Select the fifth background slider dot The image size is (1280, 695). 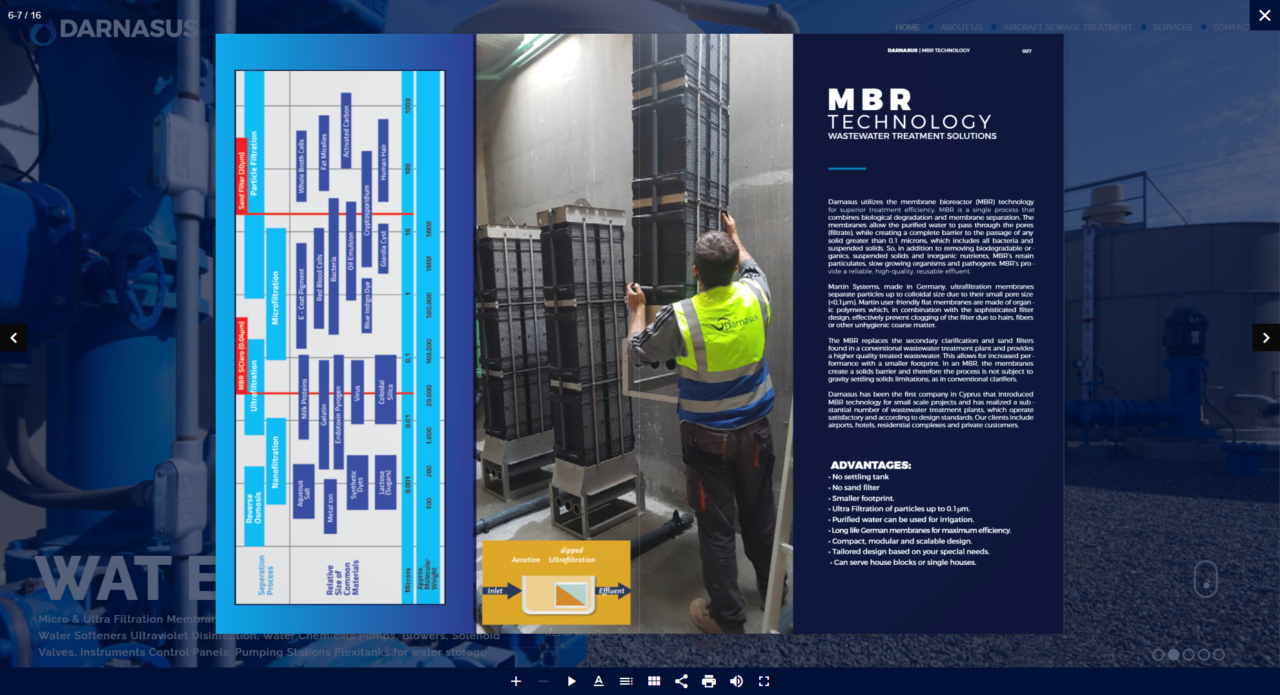[1218, 655]
